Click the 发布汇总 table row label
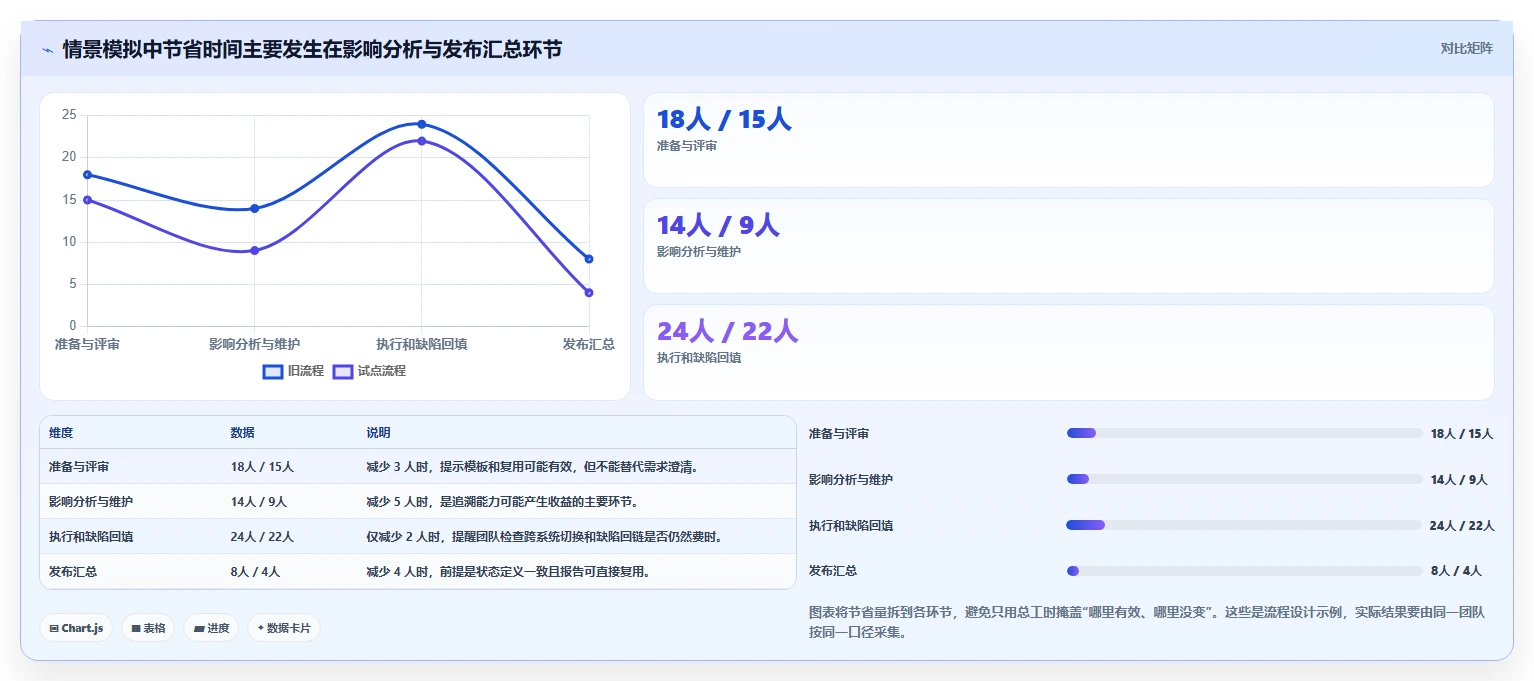The height and width of the screenshot is (681, 1534). coord(73,572)
